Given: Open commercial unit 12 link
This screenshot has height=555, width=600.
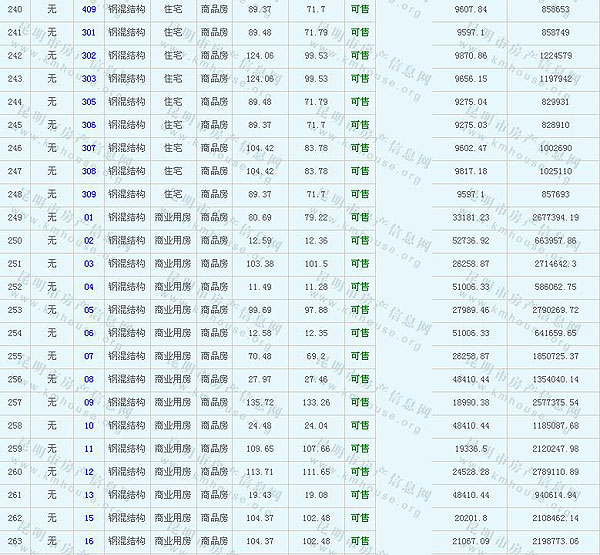Looking at the screenshot, I should point(88,472).
